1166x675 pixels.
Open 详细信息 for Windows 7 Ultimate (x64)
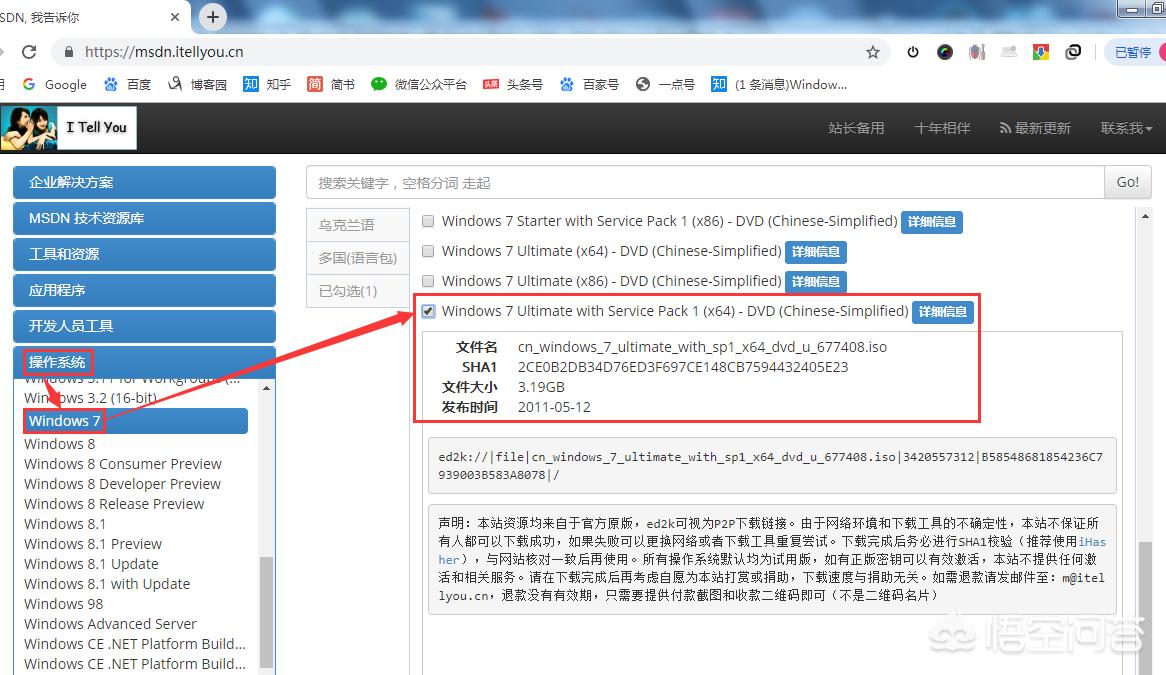pyautogui.click(x=816, y=252)
